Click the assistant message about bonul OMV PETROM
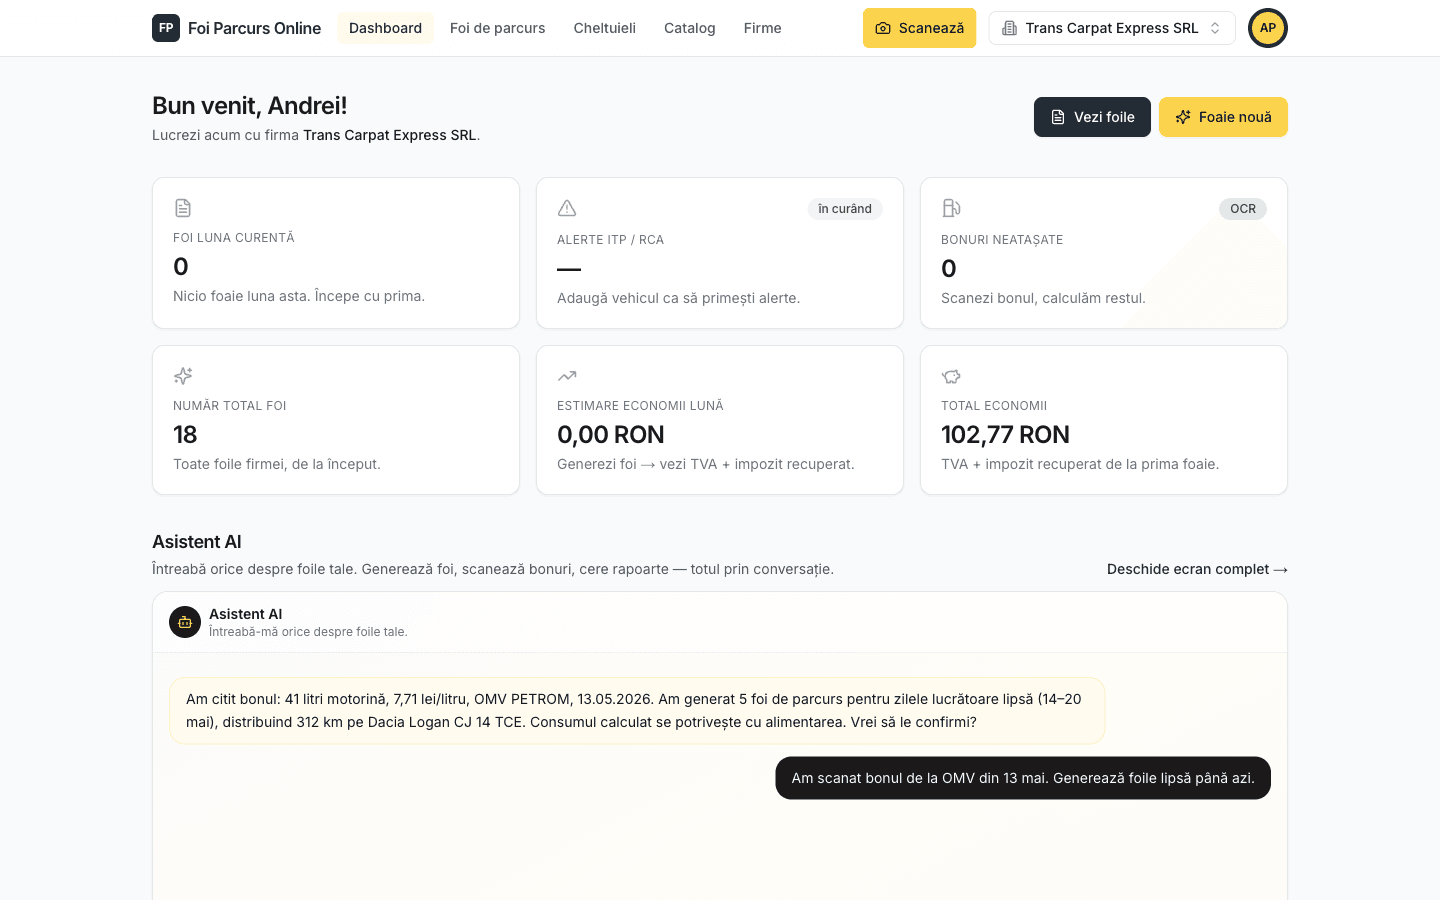 [637, 711]
